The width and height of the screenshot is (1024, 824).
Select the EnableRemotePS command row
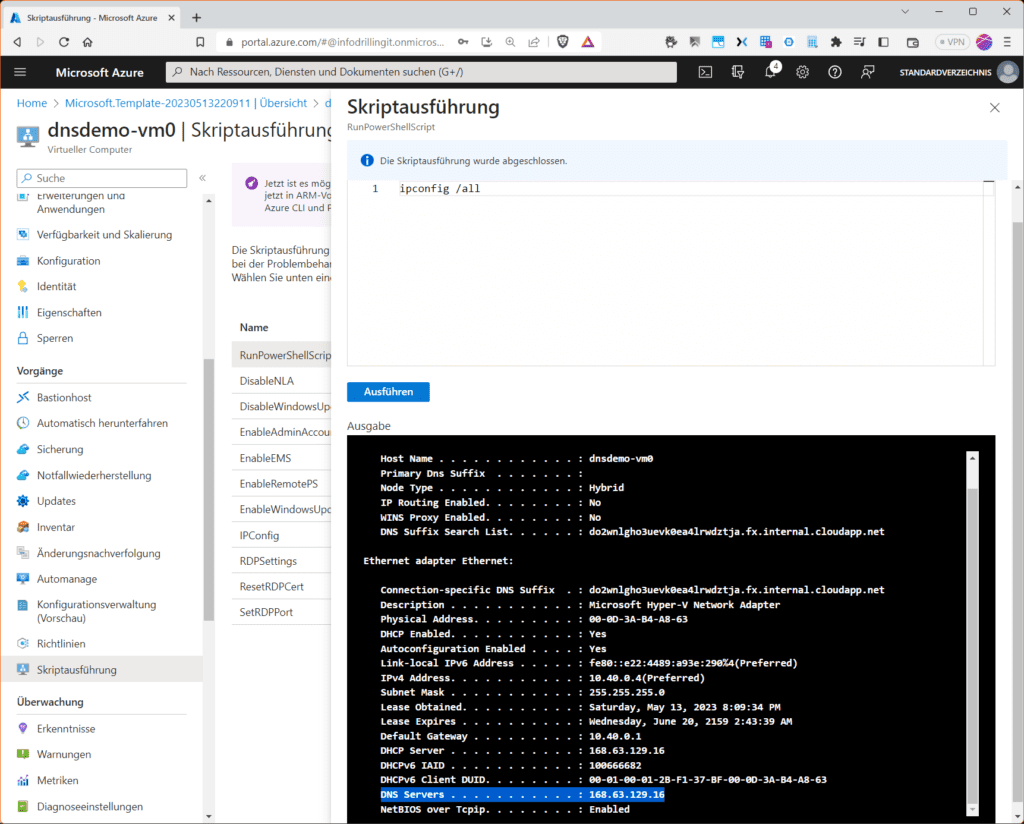pyautogui.click(x=281, y=483)
